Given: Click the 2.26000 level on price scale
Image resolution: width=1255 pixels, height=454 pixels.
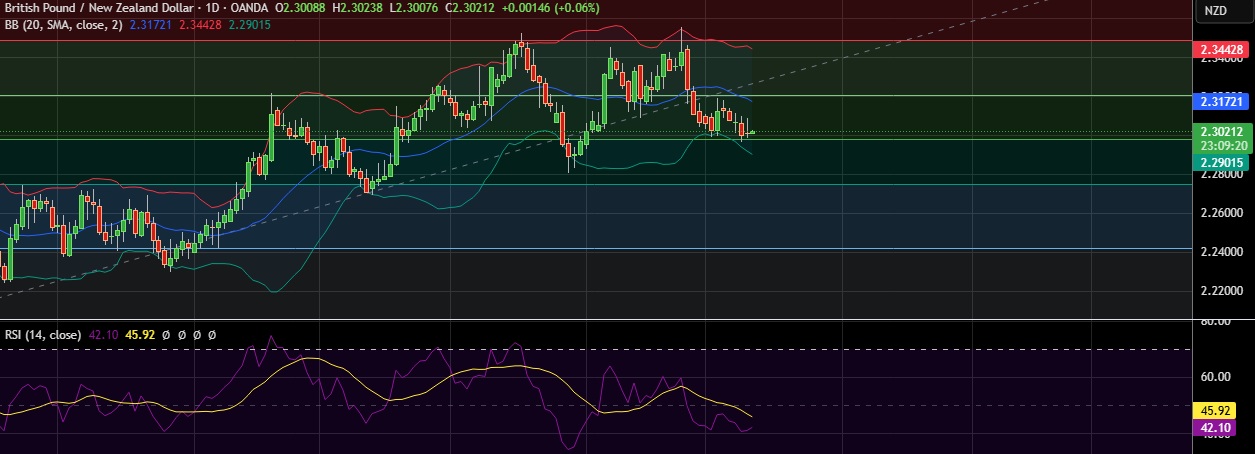Looking at the screenshot, I should click(x=1221, y=213).
